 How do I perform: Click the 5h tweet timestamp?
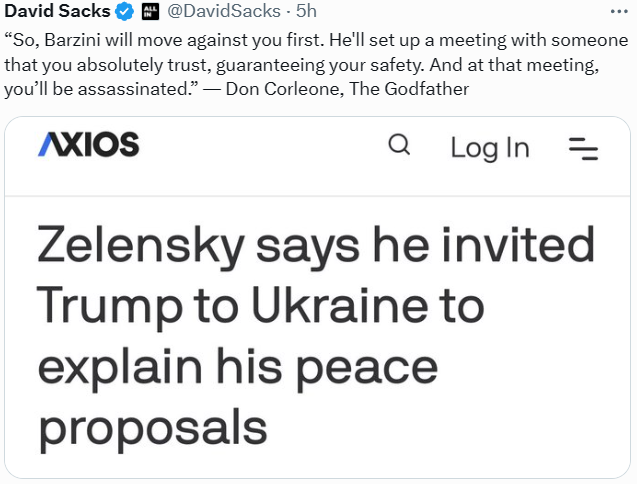(306, 13)
